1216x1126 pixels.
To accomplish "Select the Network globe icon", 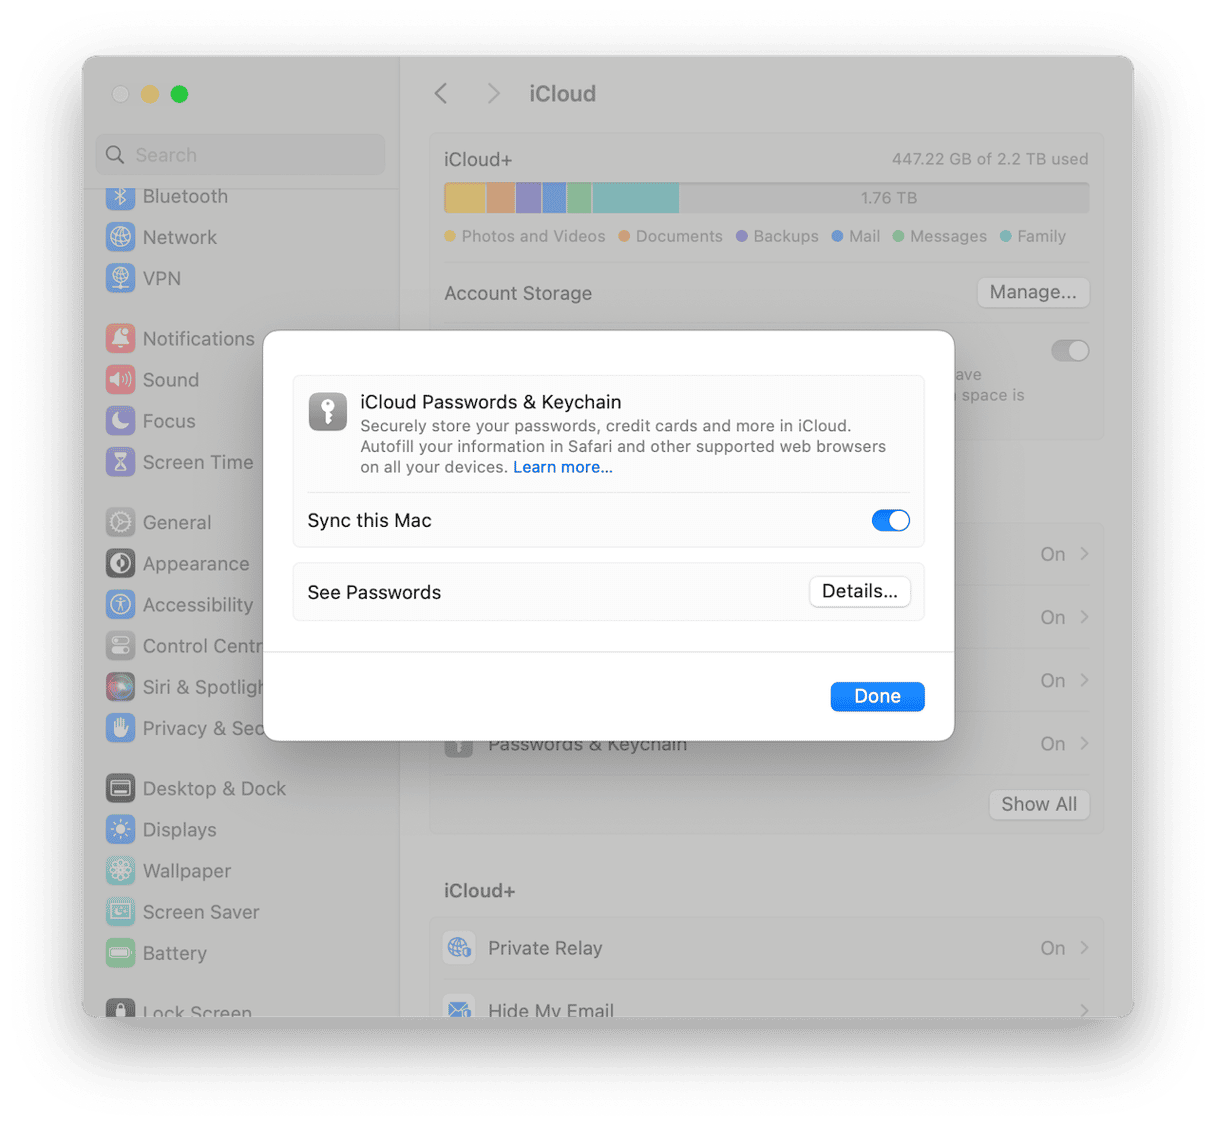I will point(120,237).
